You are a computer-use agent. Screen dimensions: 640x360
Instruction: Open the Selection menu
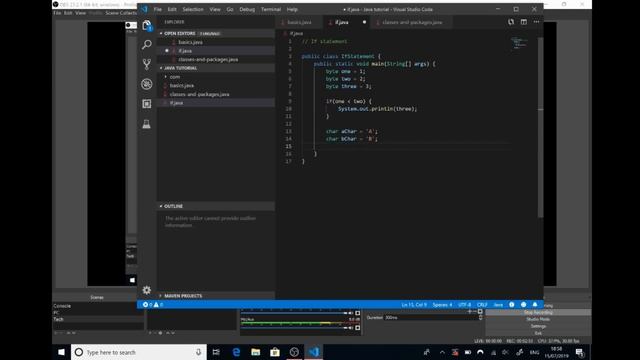tap(193, 9)
